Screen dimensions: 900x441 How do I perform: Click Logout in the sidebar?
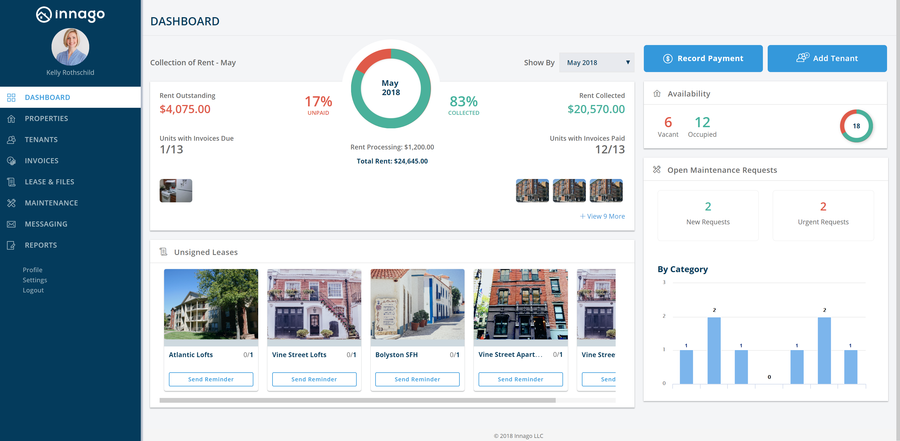pos(34,290)
